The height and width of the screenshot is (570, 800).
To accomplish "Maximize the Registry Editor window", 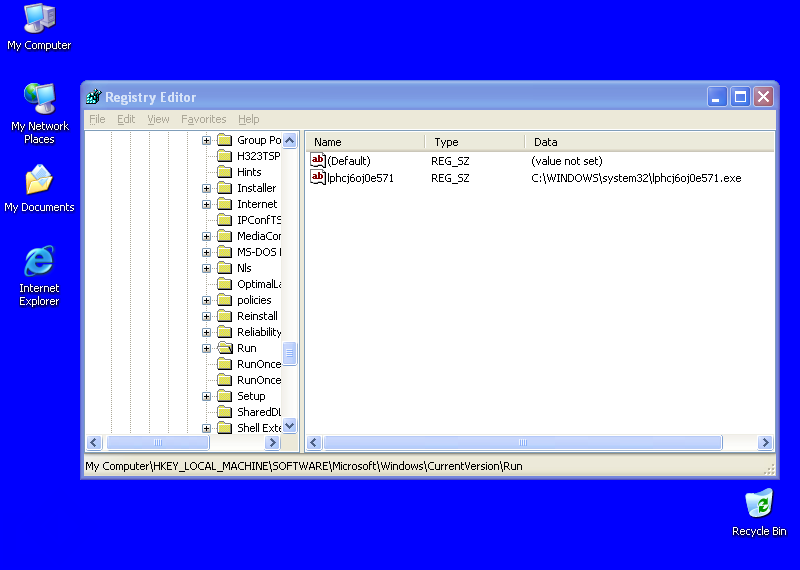I will click(x=740, y=96).
